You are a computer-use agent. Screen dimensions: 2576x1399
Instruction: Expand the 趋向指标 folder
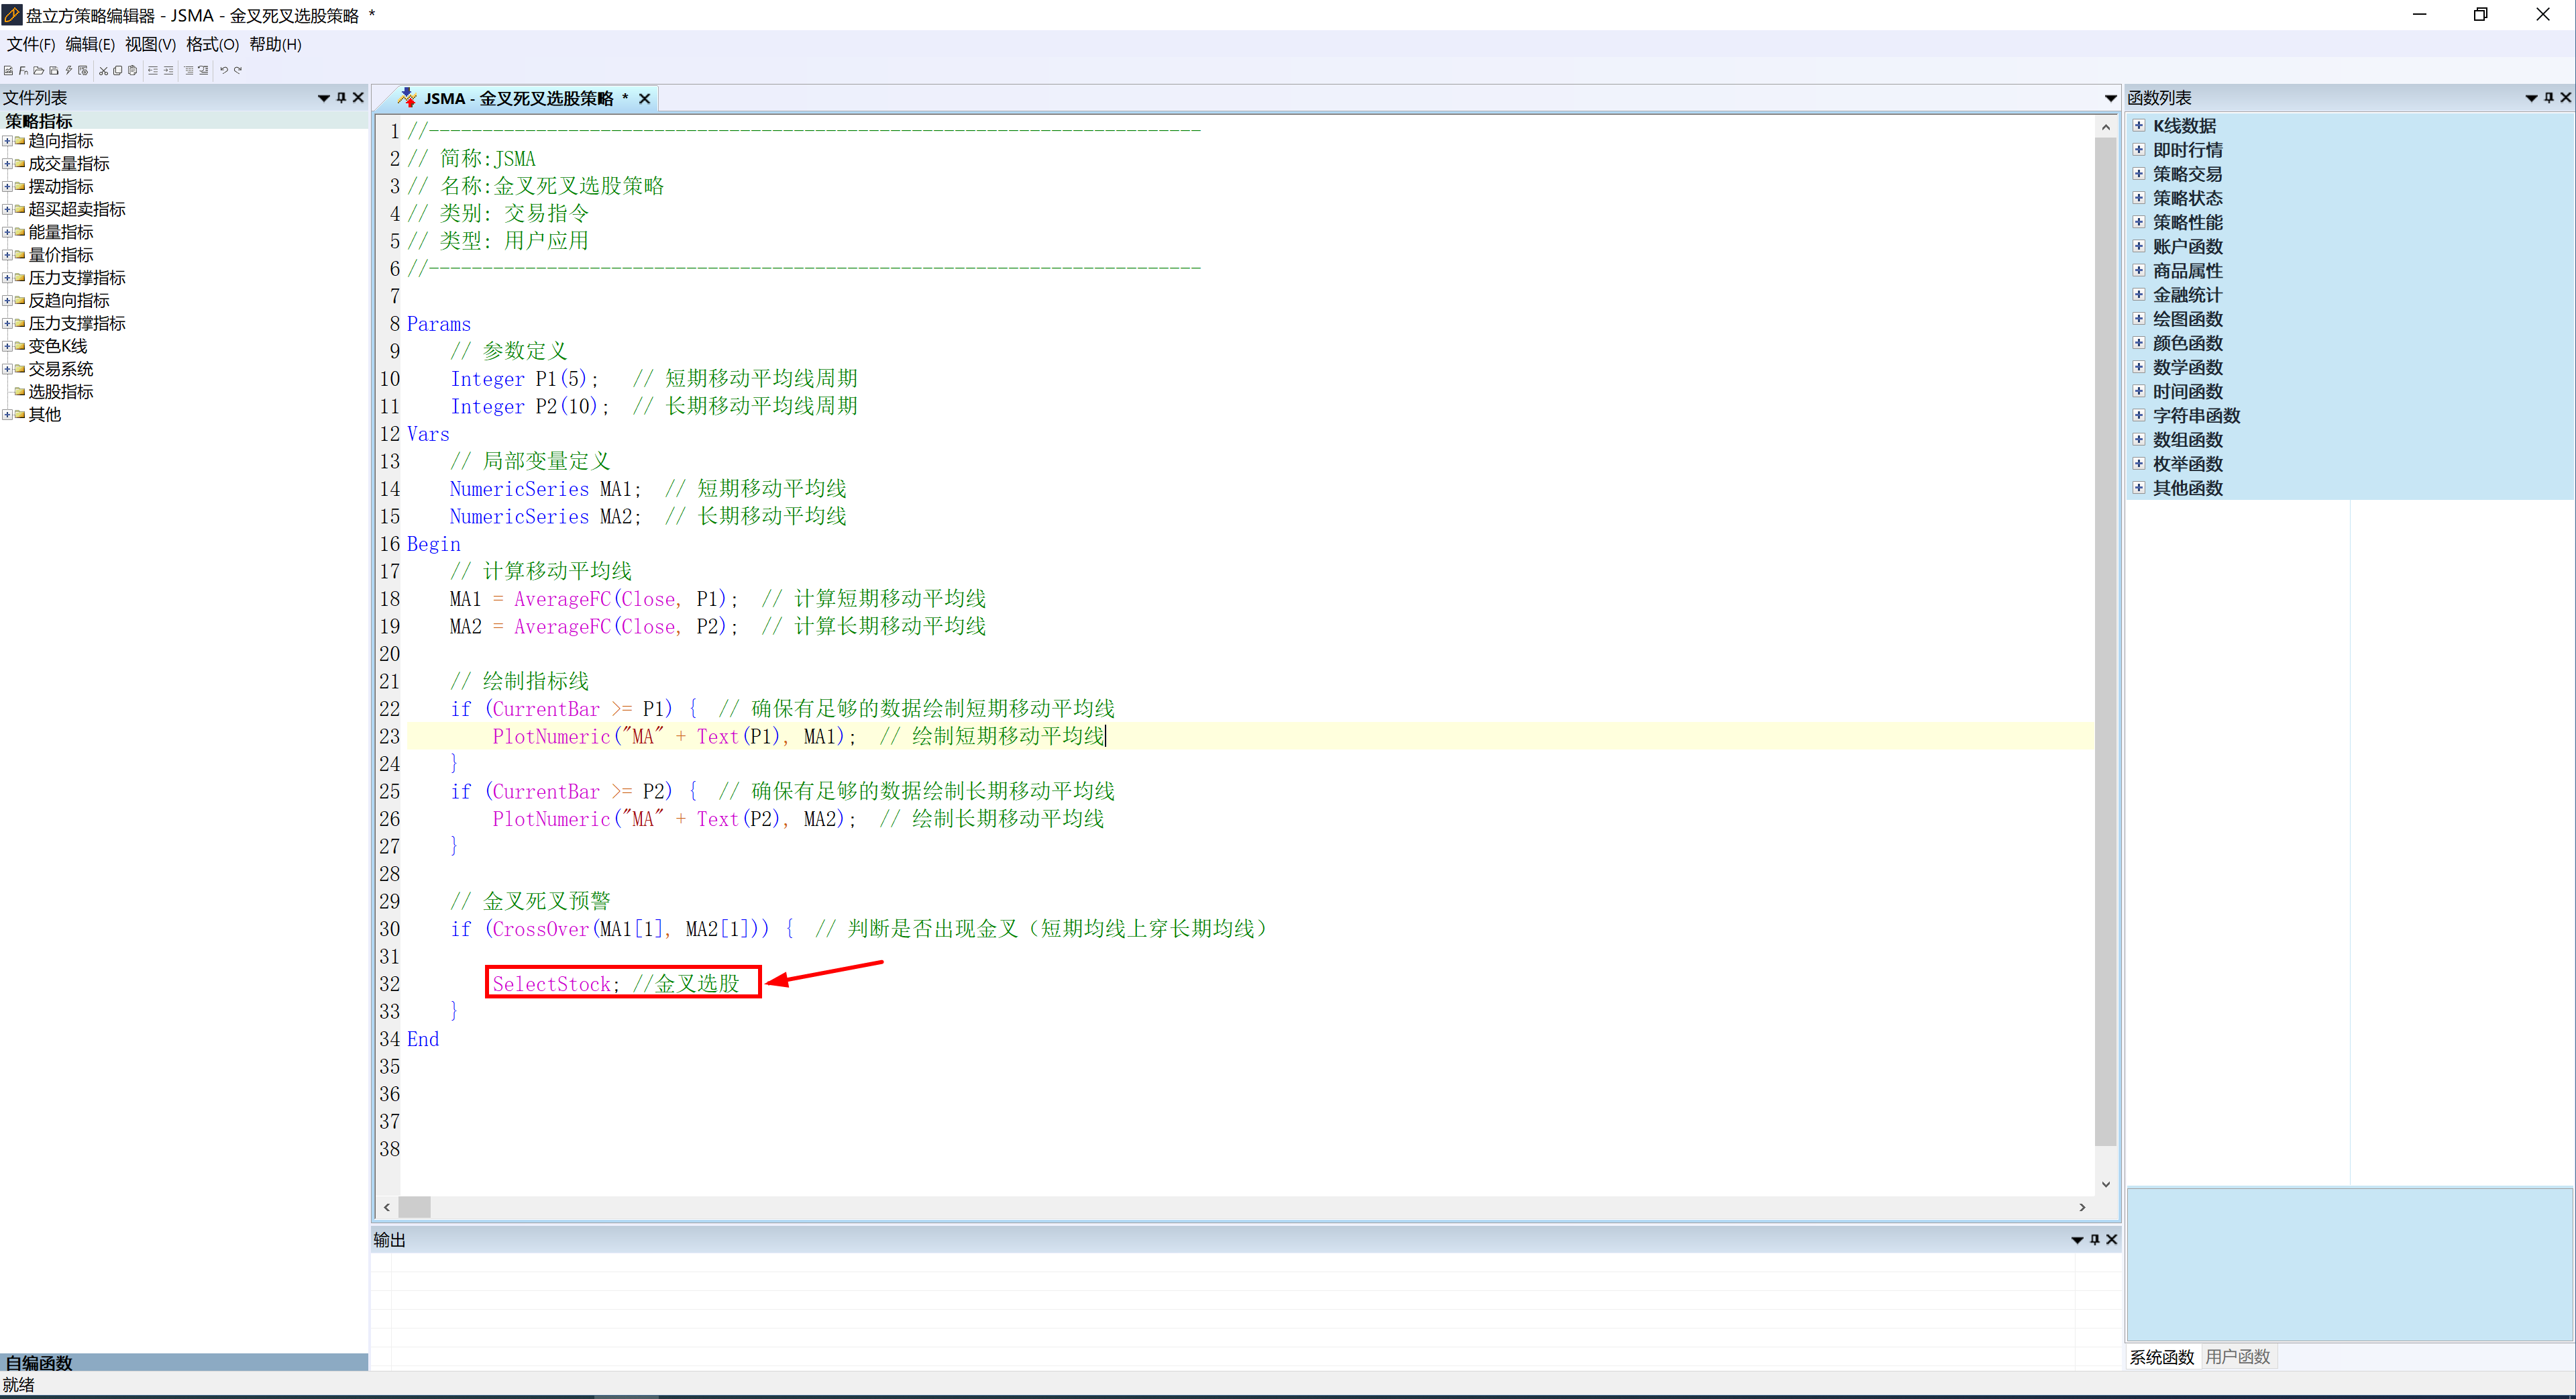7,141
